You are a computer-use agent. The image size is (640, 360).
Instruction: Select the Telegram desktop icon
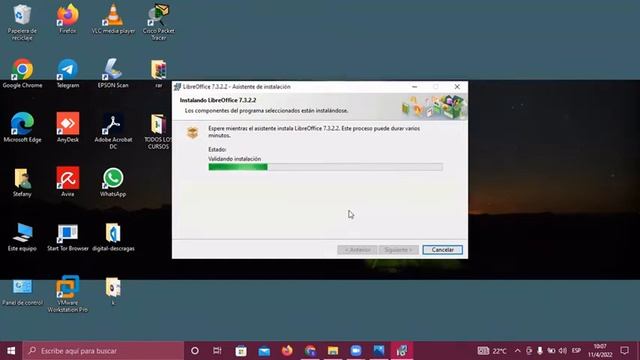[68, 73]
